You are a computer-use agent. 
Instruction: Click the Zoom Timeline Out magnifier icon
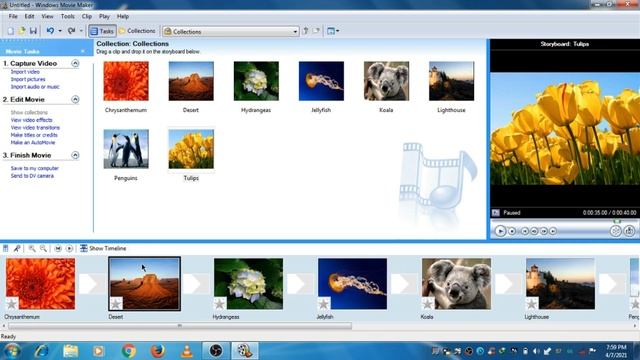[x=43, y=248]
